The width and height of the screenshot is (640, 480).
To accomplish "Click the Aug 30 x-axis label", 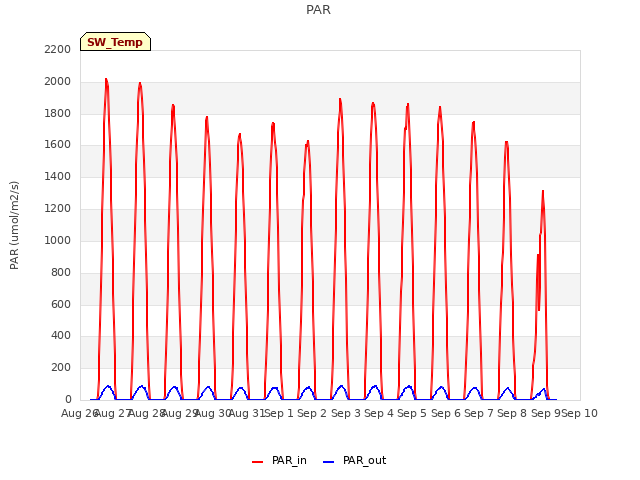I will click(213, 413).
